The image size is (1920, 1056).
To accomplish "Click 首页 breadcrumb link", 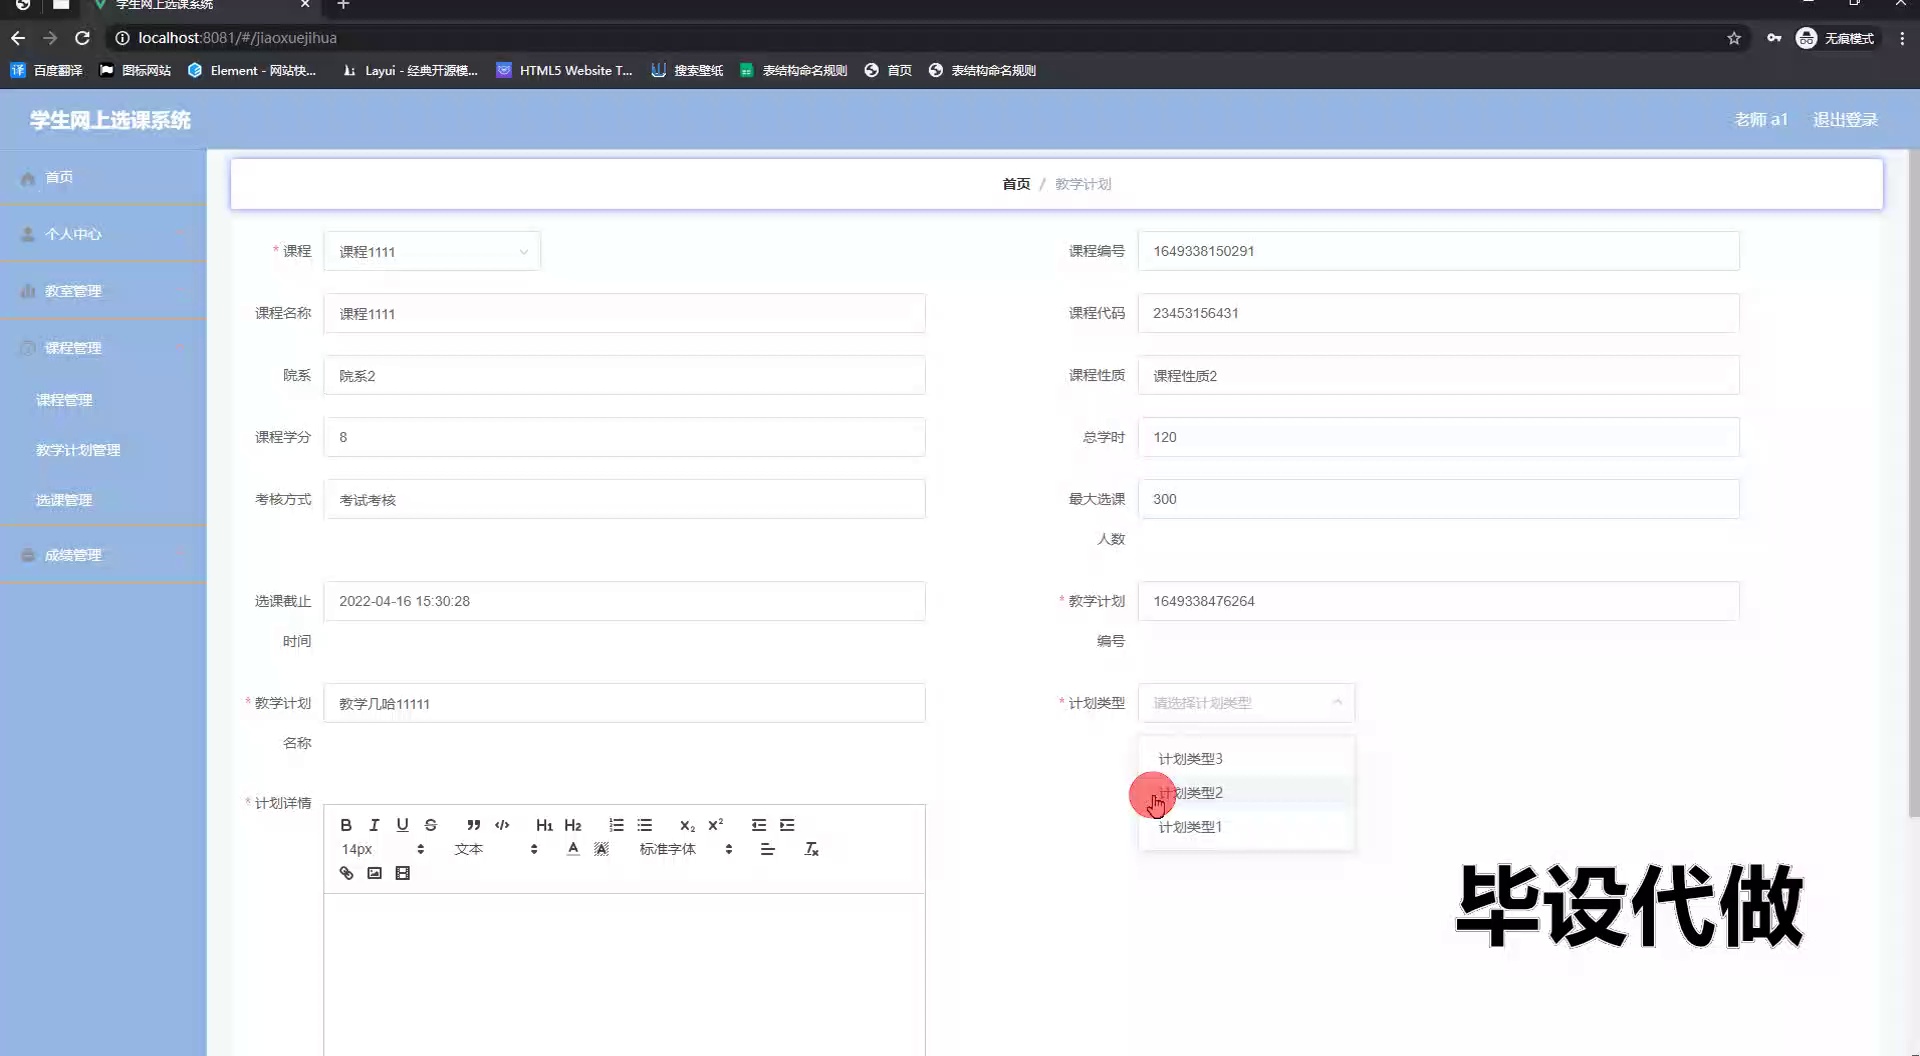I will (1016, 184).
